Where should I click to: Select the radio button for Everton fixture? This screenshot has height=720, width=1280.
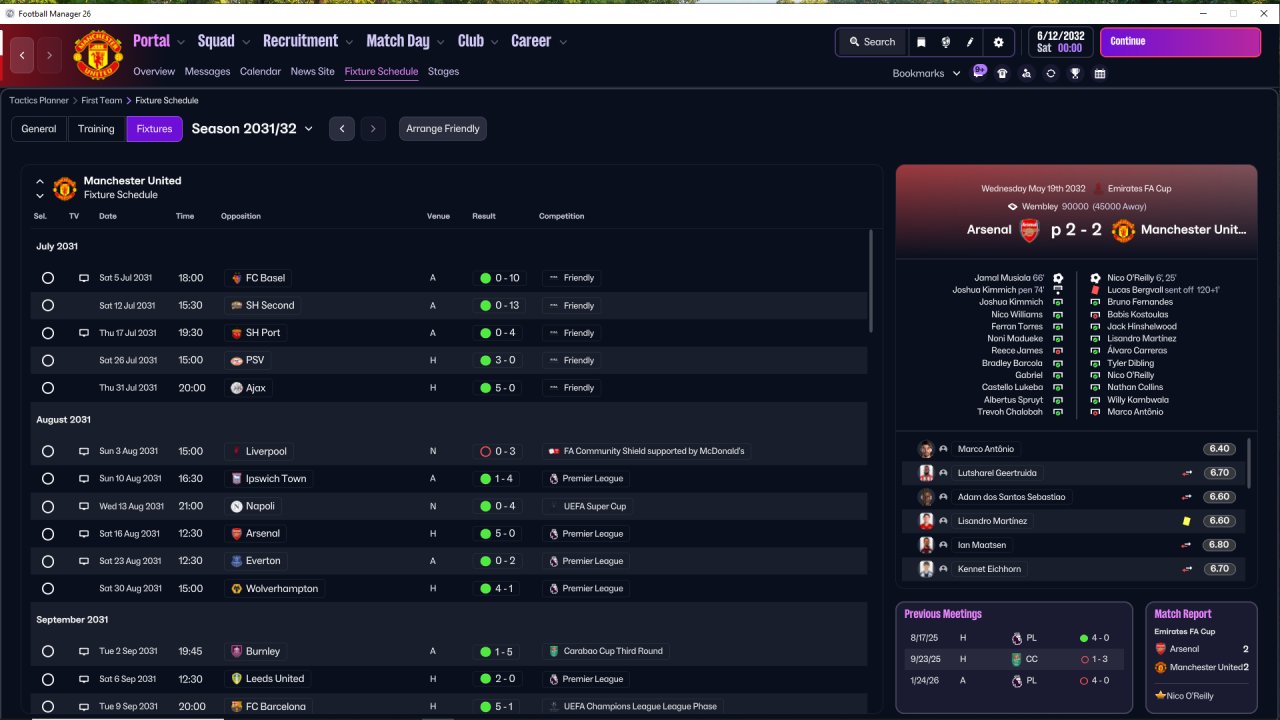point(48,561)
